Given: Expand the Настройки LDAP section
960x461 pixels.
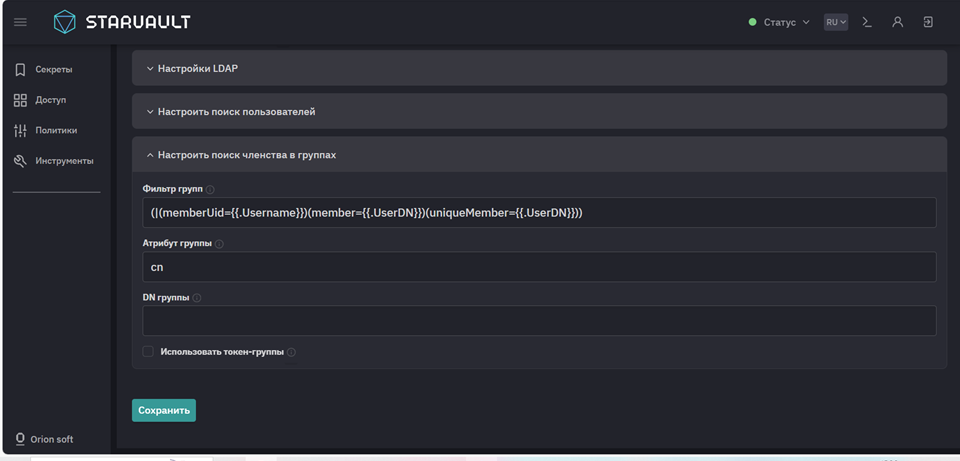Looking at the screenshot, I should (198, 69).
